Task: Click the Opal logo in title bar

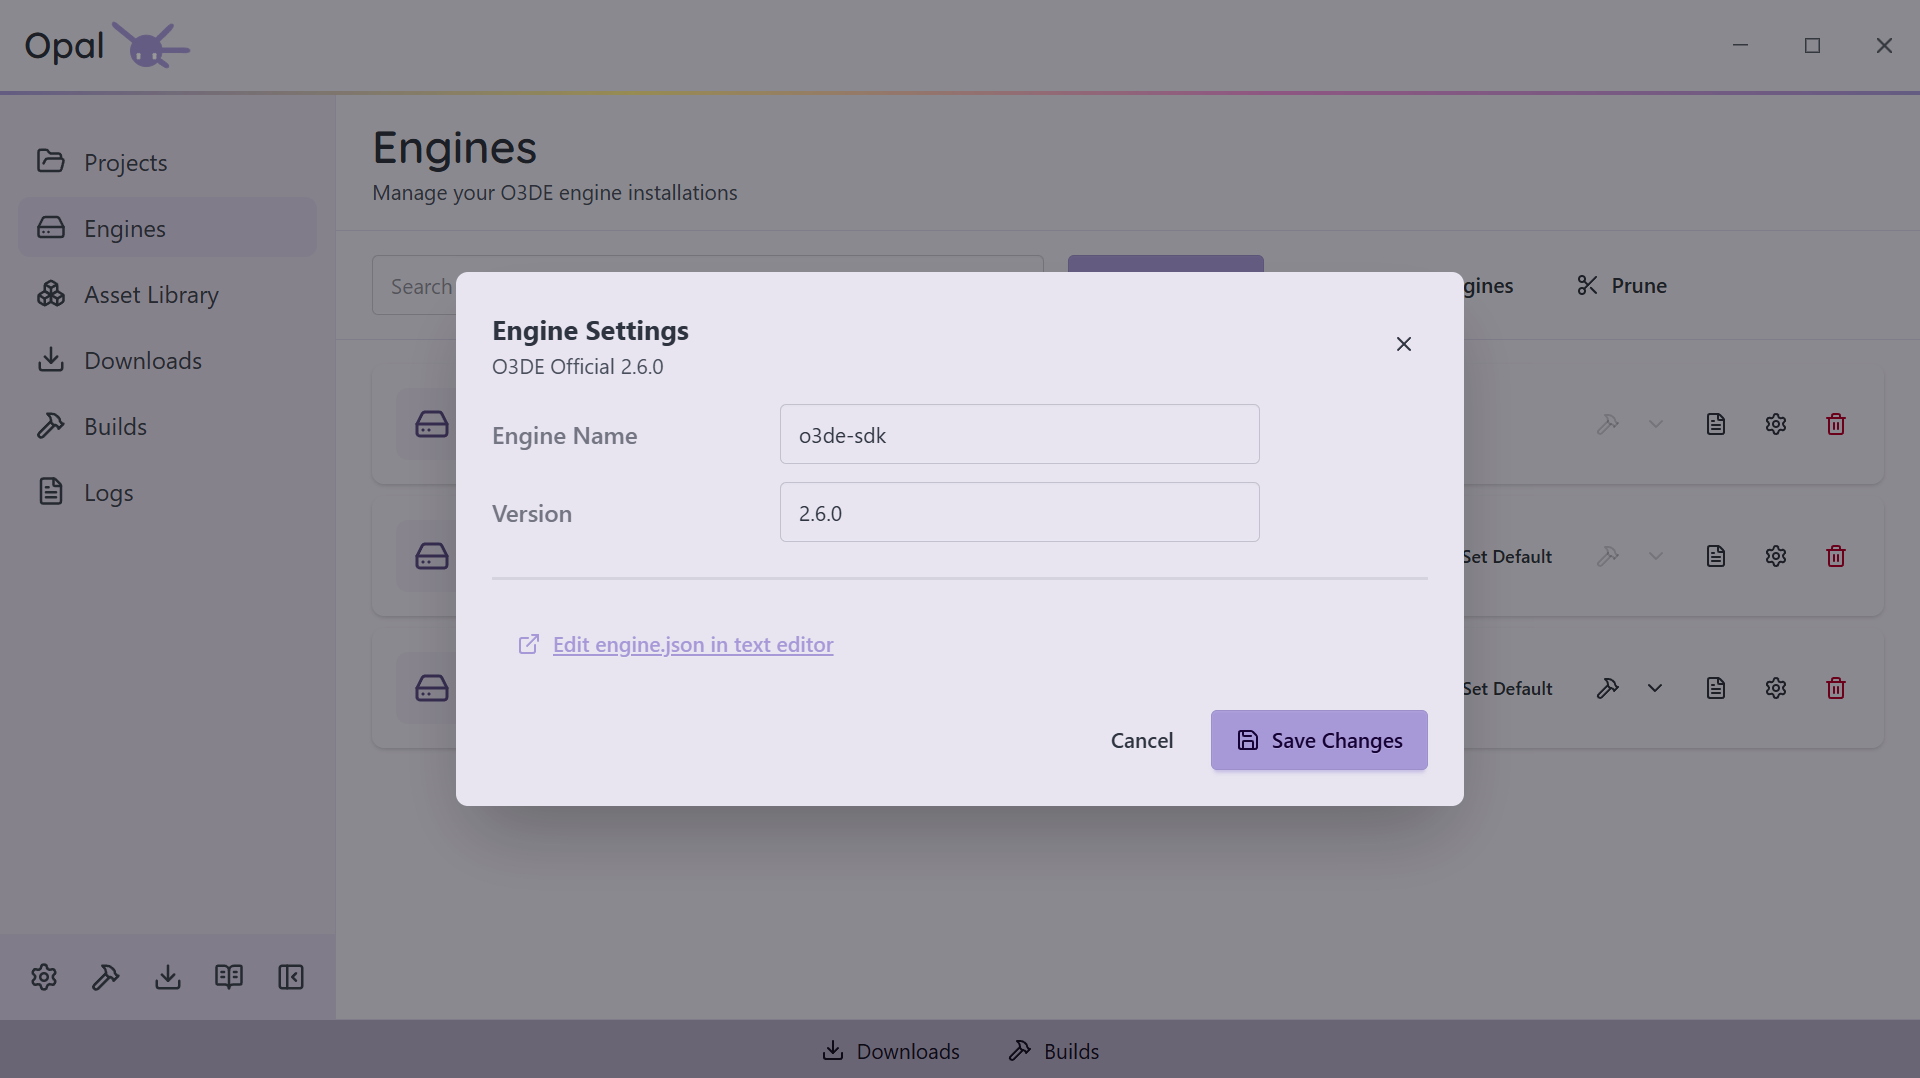Action: 107,45
